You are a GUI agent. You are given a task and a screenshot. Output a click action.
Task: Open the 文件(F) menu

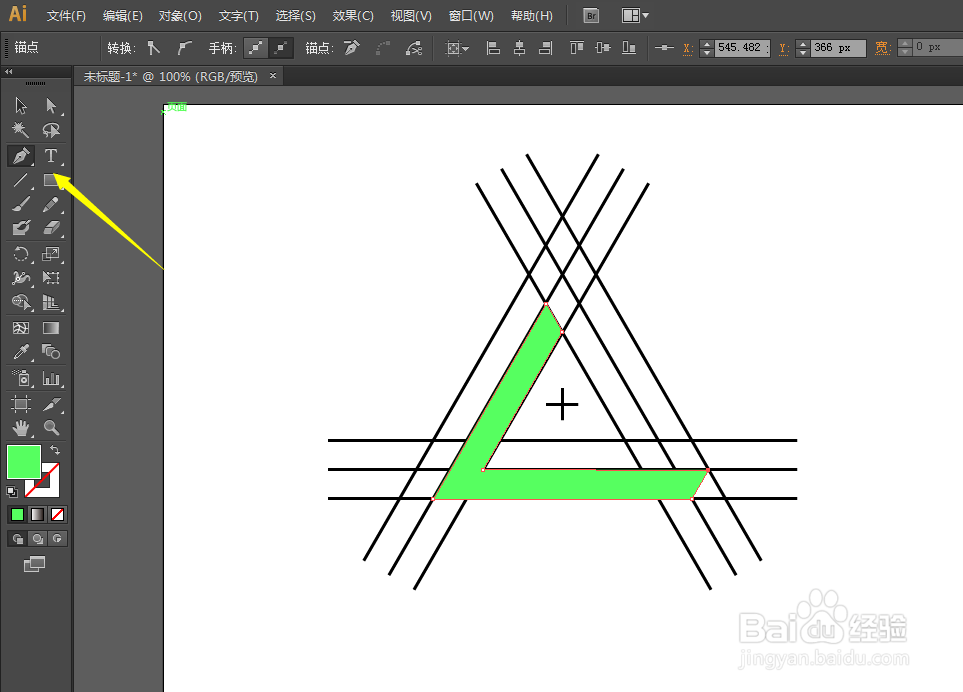(66, 16)
